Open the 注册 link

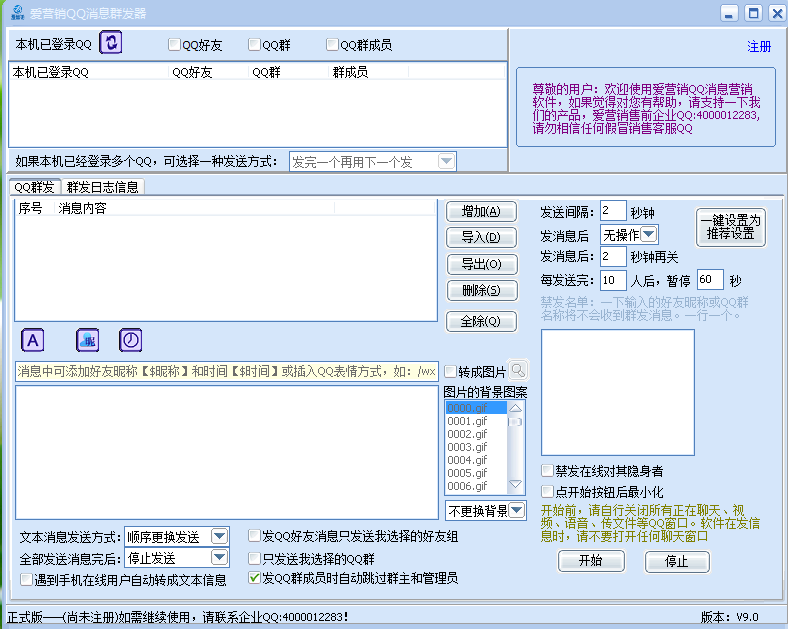pos(759,47)
